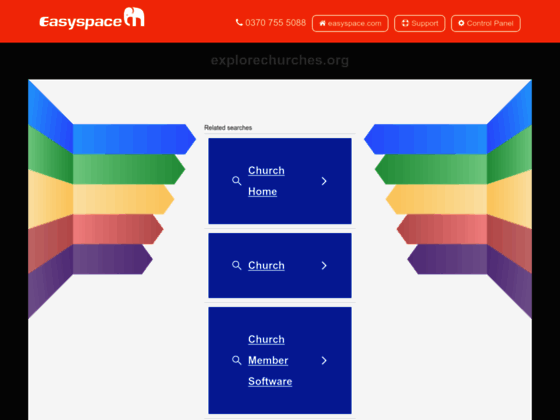
Task: Click the magnifier icon in Church Member Software card
Action: 236,360
